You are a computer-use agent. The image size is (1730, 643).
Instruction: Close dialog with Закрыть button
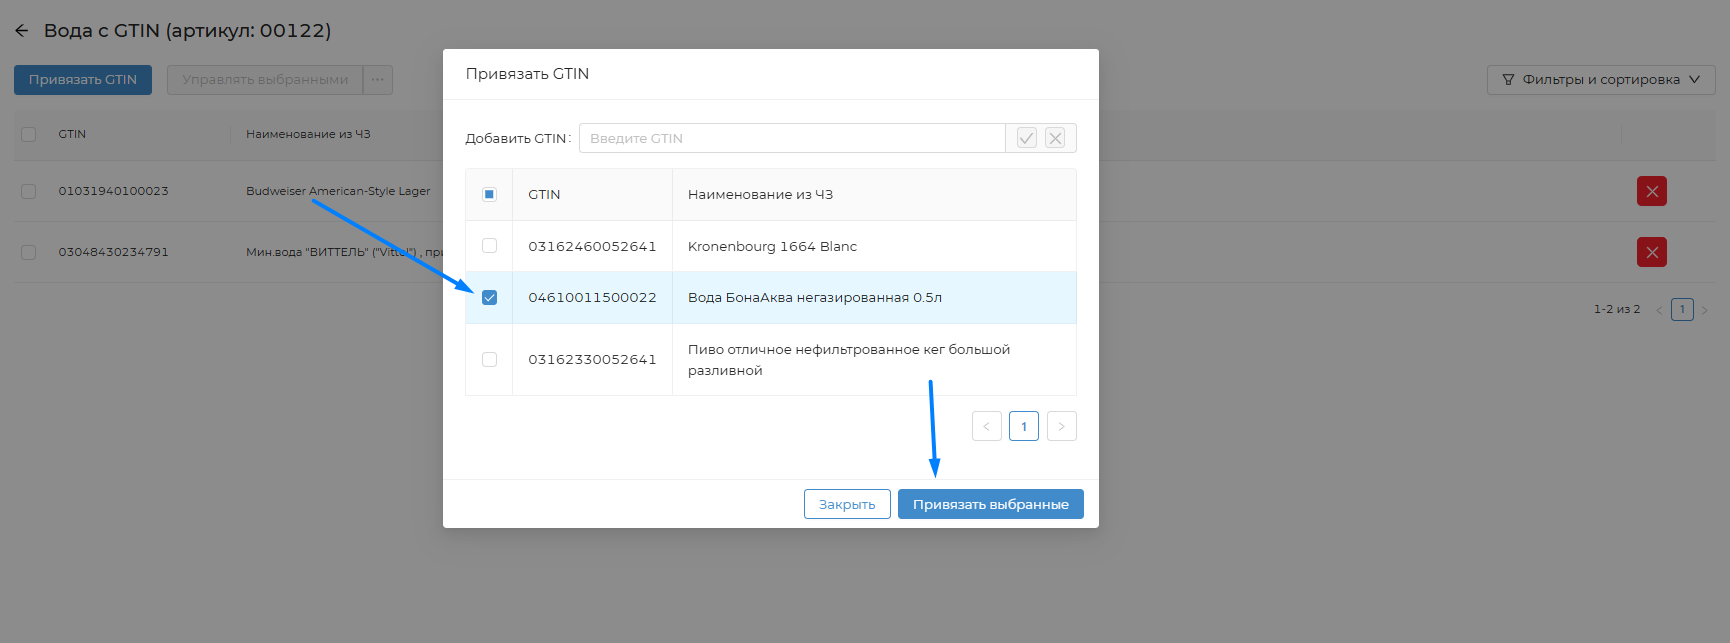pos(846,504)
